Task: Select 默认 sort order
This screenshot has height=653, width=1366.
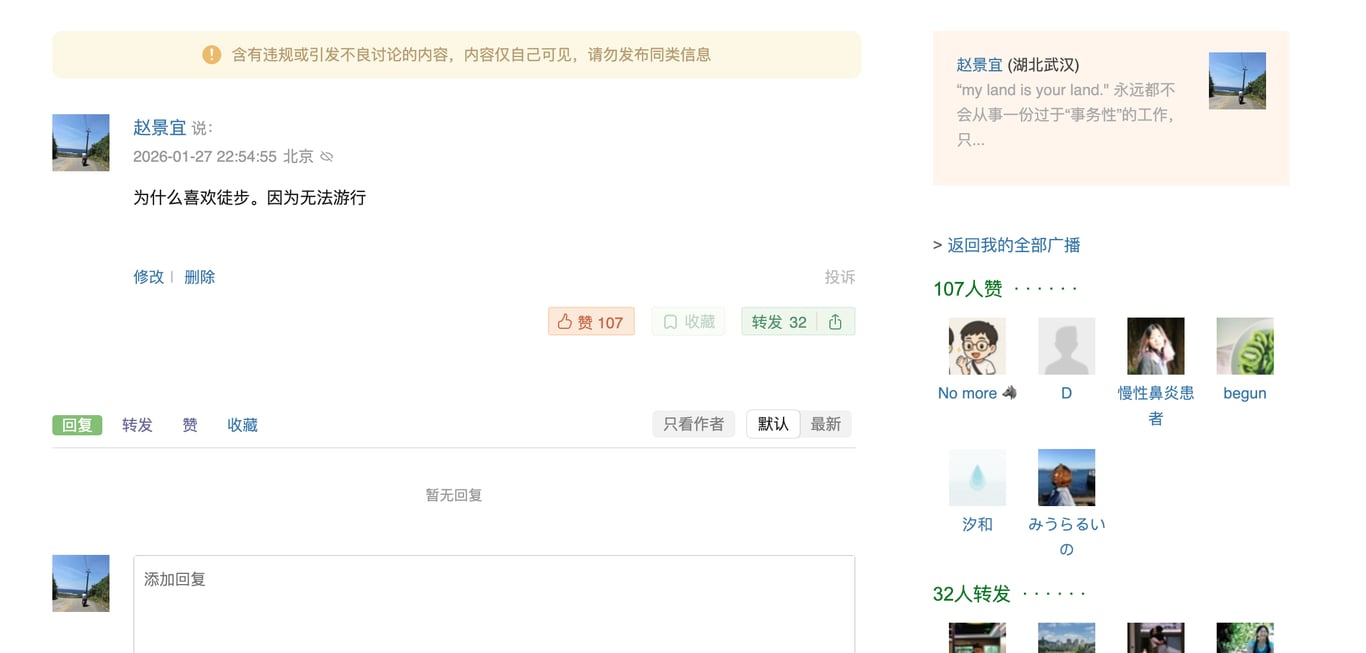Action: click(x=773, y=424)
